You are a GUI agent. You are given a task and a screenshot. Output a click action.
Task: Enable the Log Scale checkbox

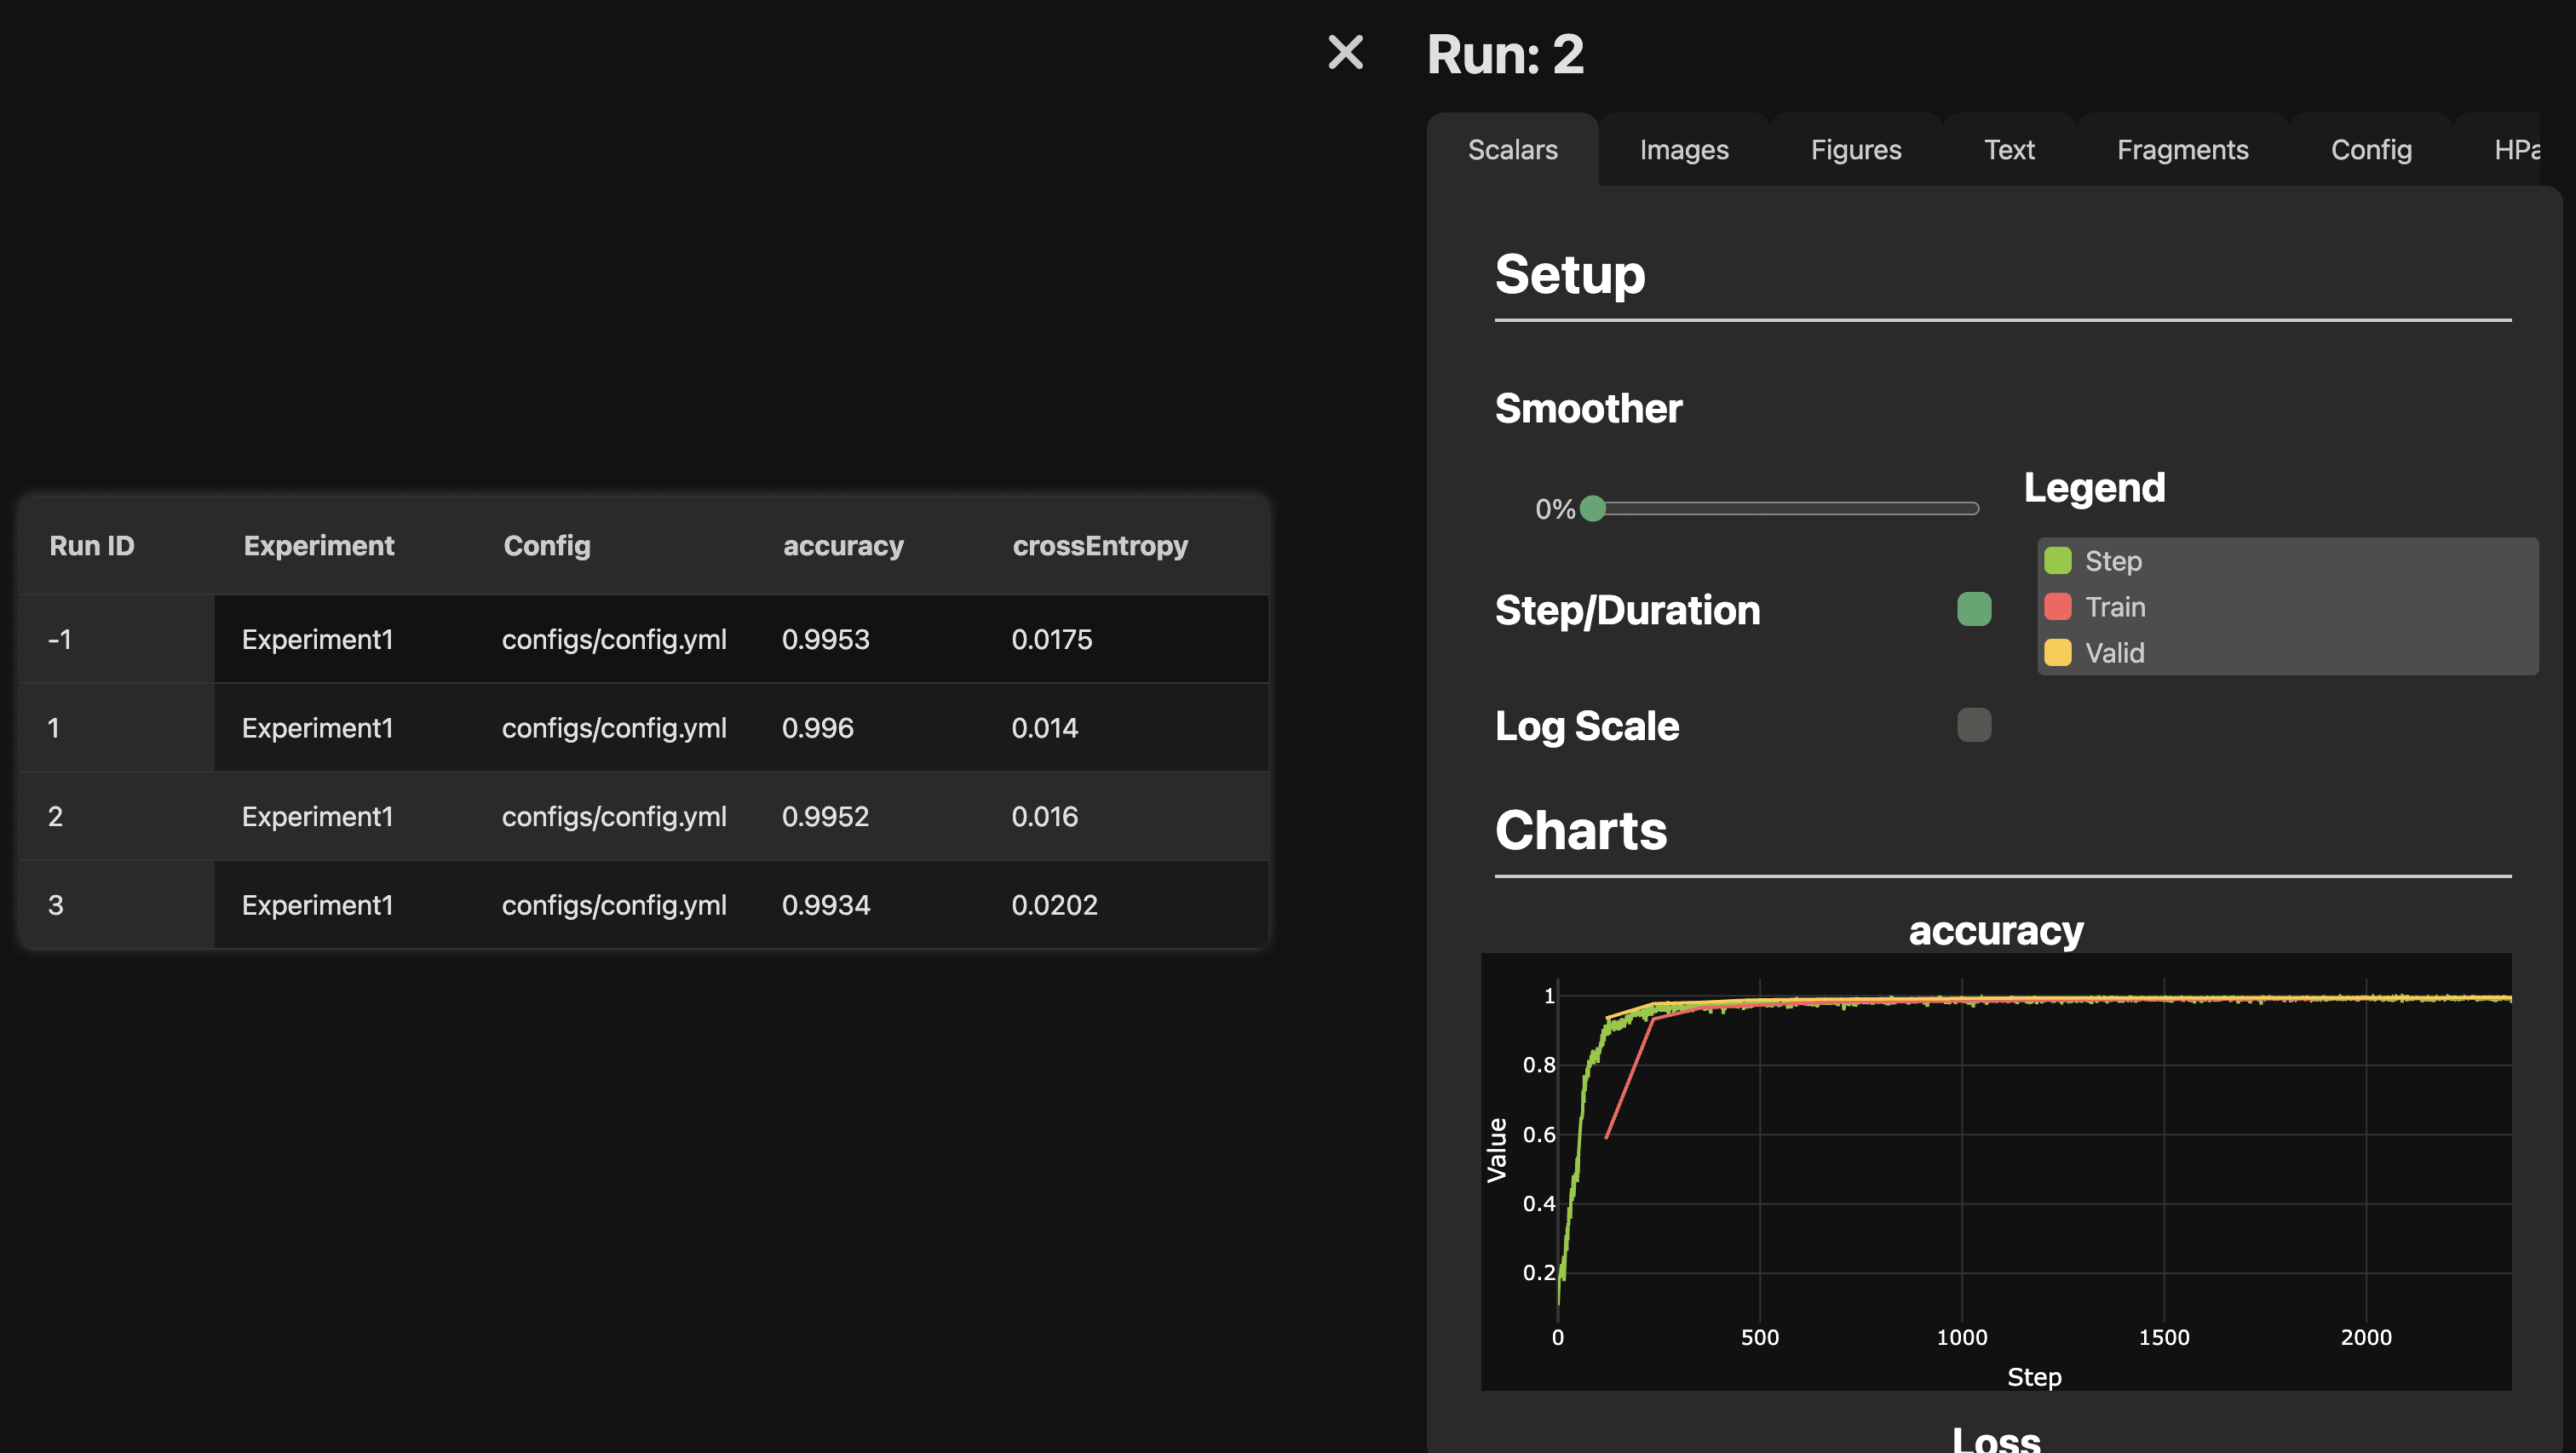(1973, 725)
